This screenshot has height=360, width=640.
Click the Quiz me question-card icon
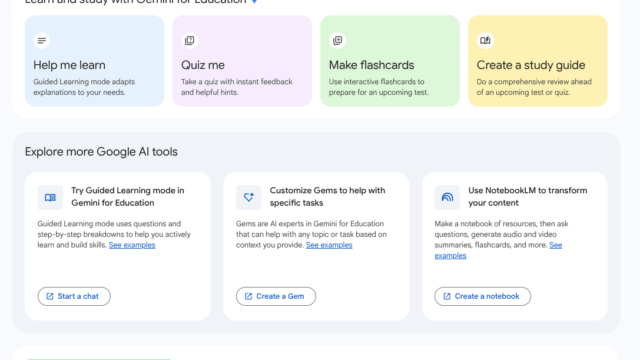point(189,40)
